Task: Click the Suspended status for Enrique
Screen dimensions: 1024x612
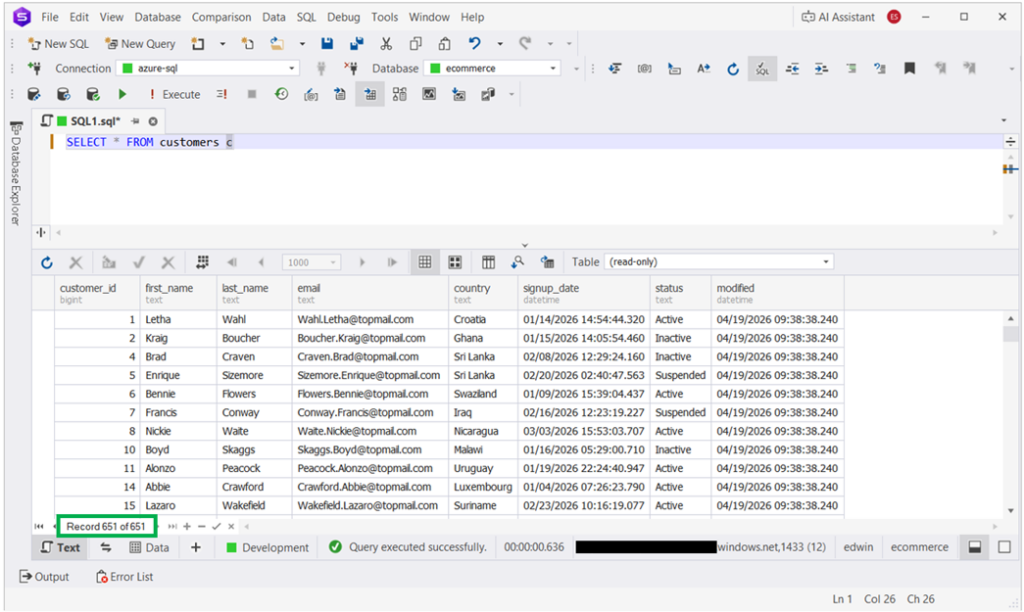Action: click(x=680, y=376)
